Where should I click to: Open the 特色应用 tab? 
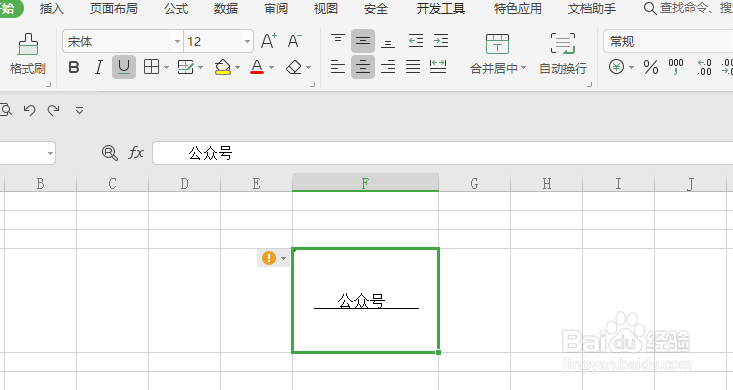(517, 8)
